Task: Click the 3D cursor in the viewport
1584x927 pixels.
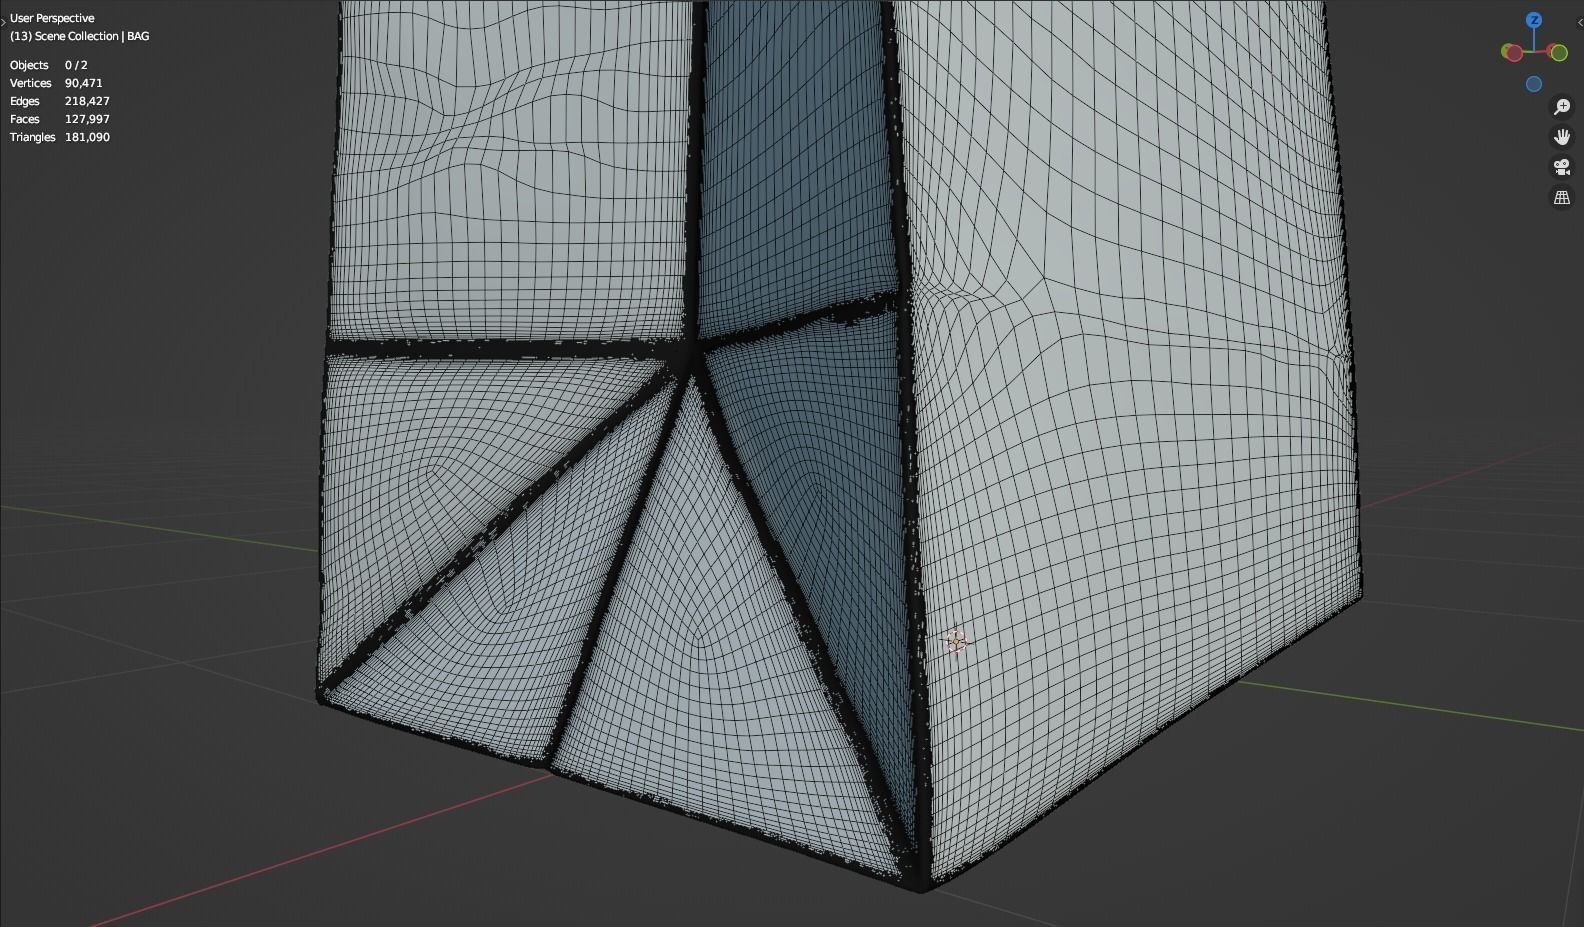Action: pyautogui.click(x=955, y=641)
